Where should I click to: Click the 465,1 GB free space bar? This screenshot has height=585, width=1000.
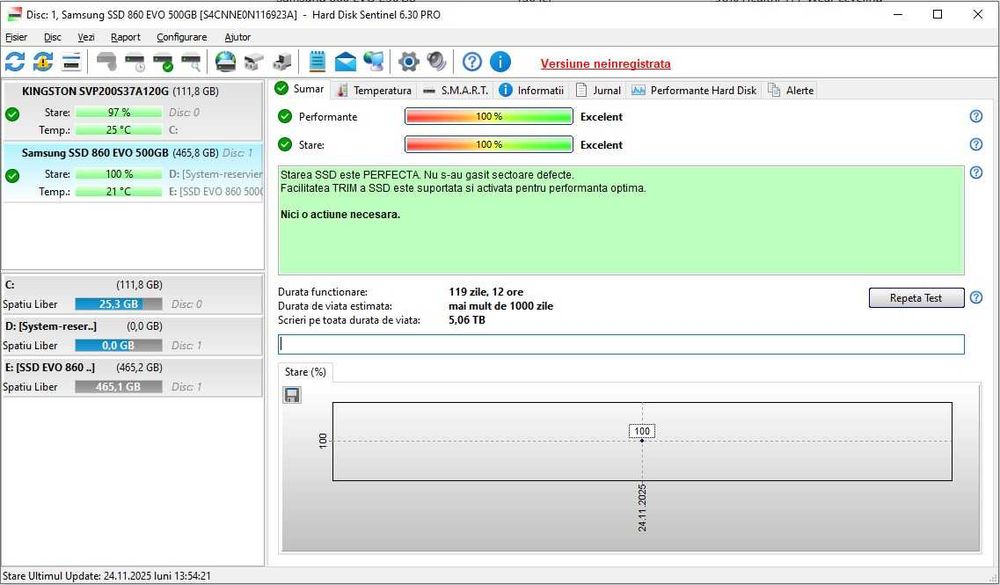pyautogui.click(x=119, y=387)
